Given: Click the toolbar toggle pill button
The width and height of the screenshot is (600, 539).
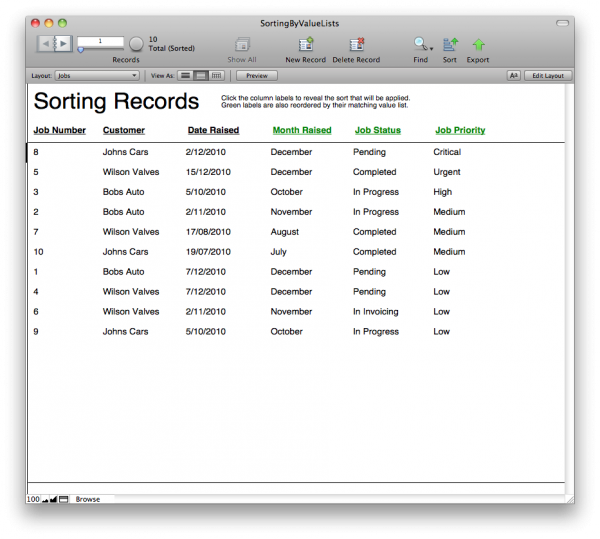Looking at the screenshot, I should (562, 23).
